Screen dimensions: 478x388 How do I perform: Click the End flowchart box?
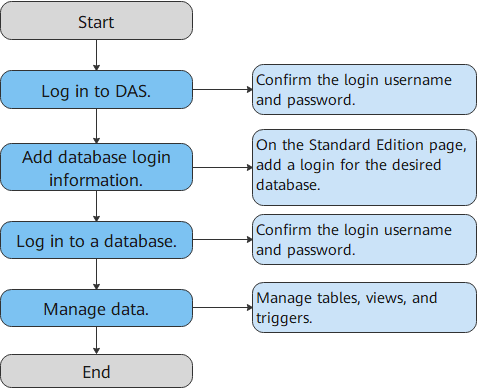tap(96, 371)
